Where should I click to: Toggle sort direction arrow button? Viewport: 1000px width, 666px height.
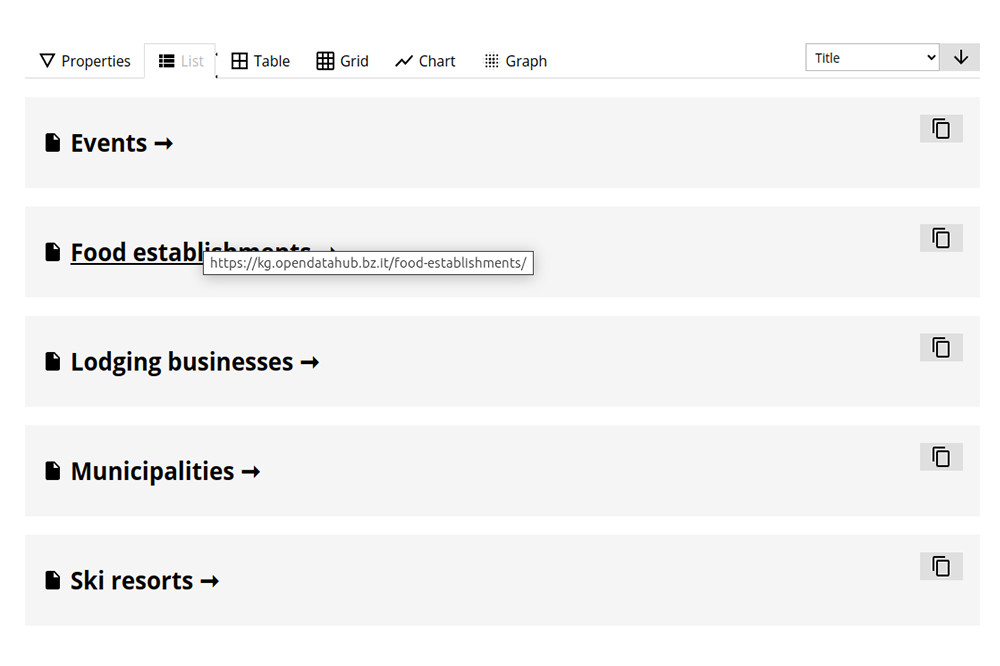[x=960, y=57]
